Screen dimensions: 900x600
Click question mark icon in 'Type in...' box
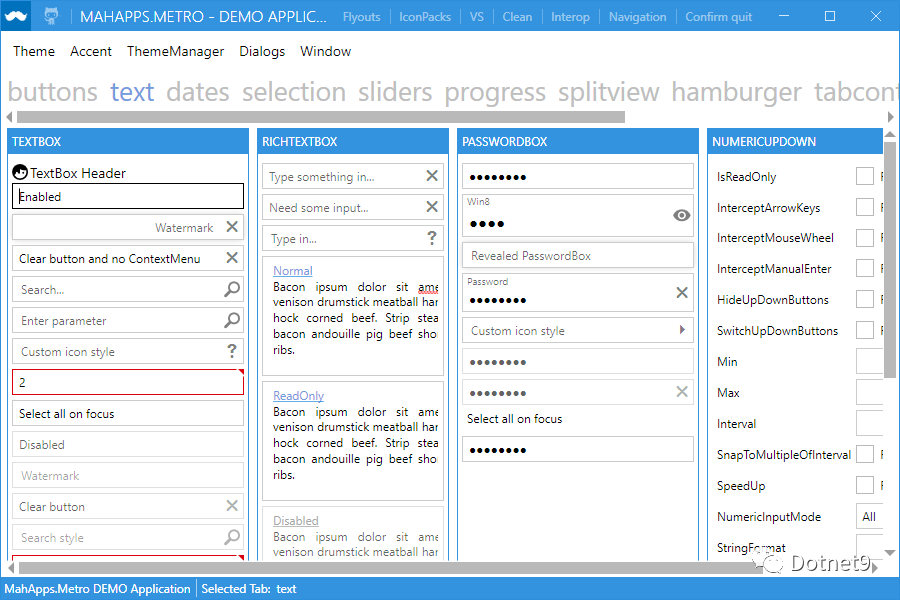432,238
